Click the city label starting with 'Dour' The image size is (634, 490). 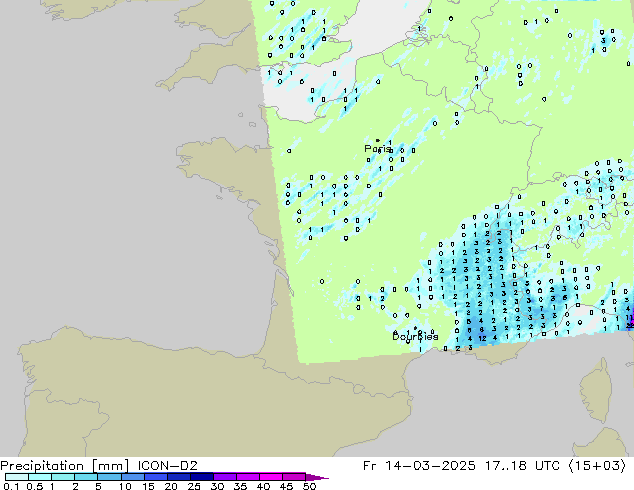click(x=415, y=336)
